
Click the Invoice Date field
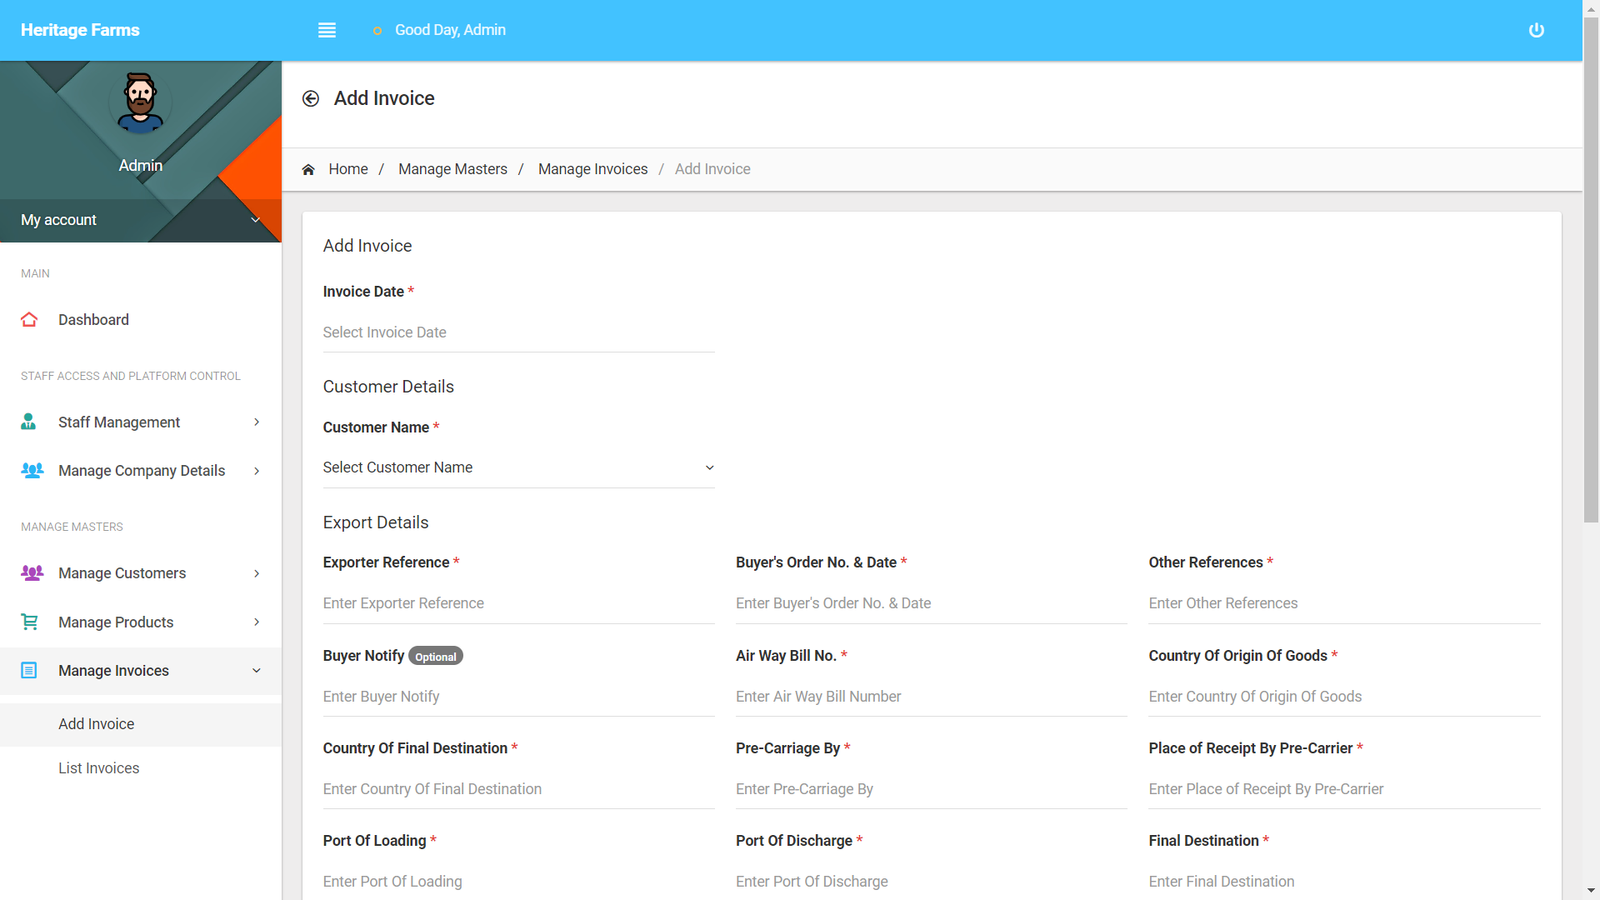point(518,333)
